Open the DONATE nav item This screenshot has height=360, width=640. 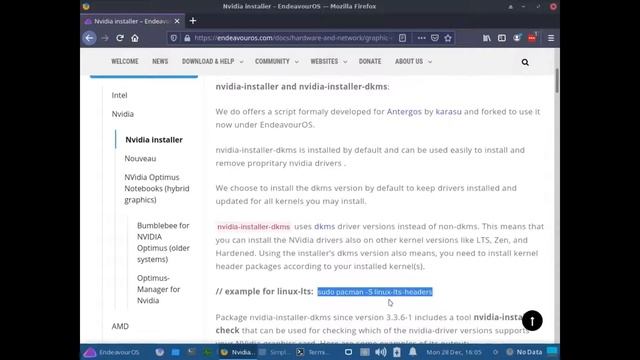(370, 61)
